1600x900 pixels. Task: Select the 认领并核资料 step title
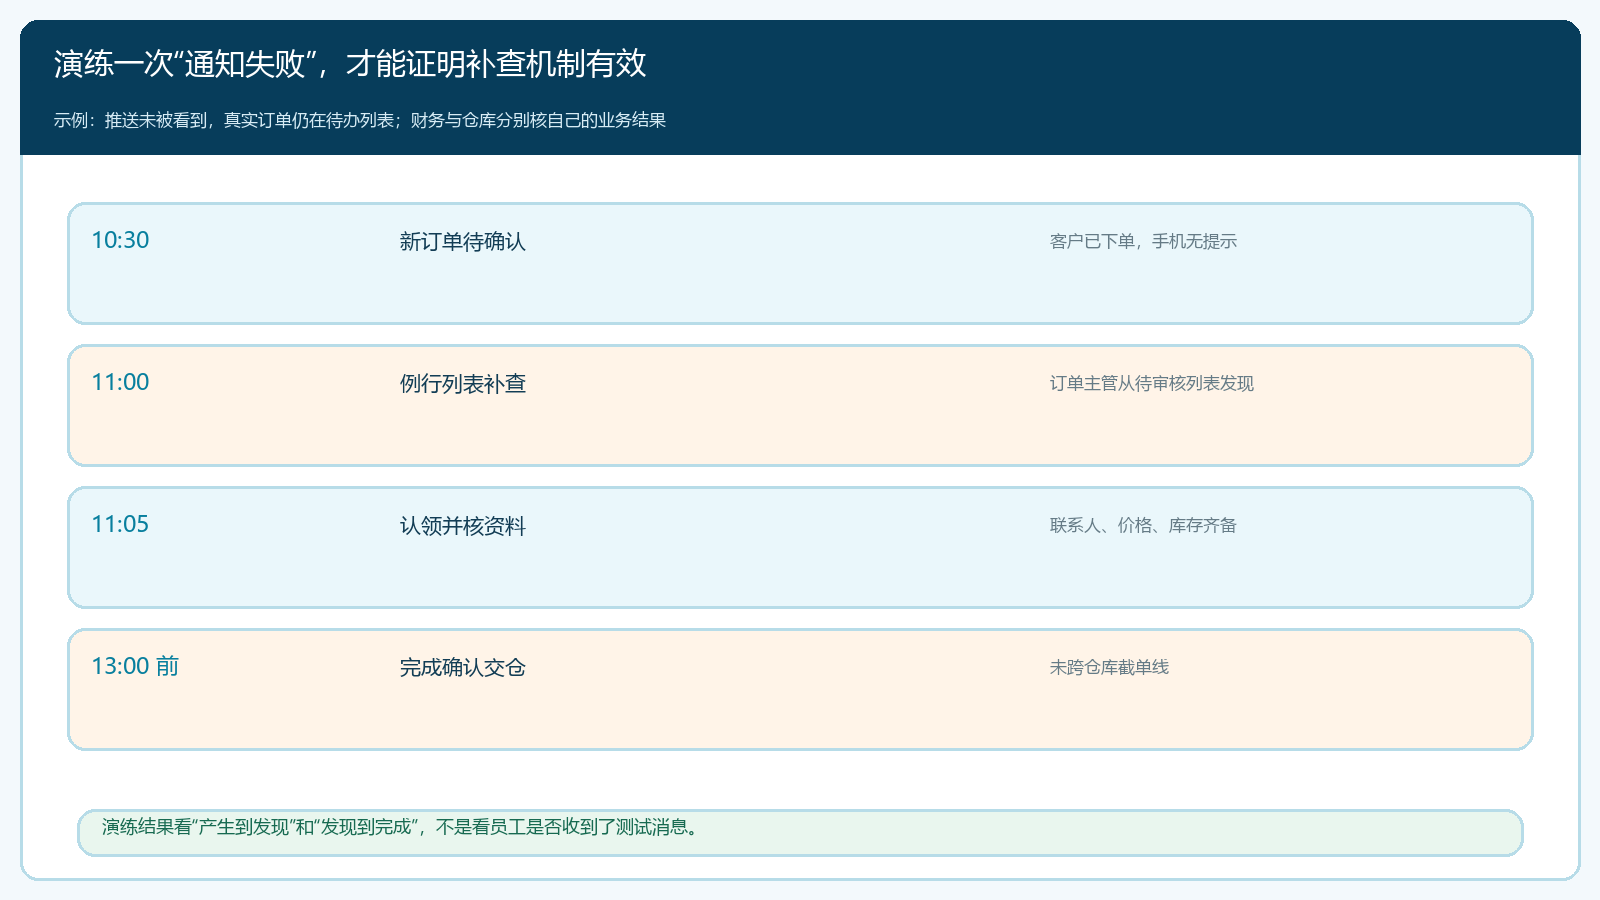pos(462,525)
